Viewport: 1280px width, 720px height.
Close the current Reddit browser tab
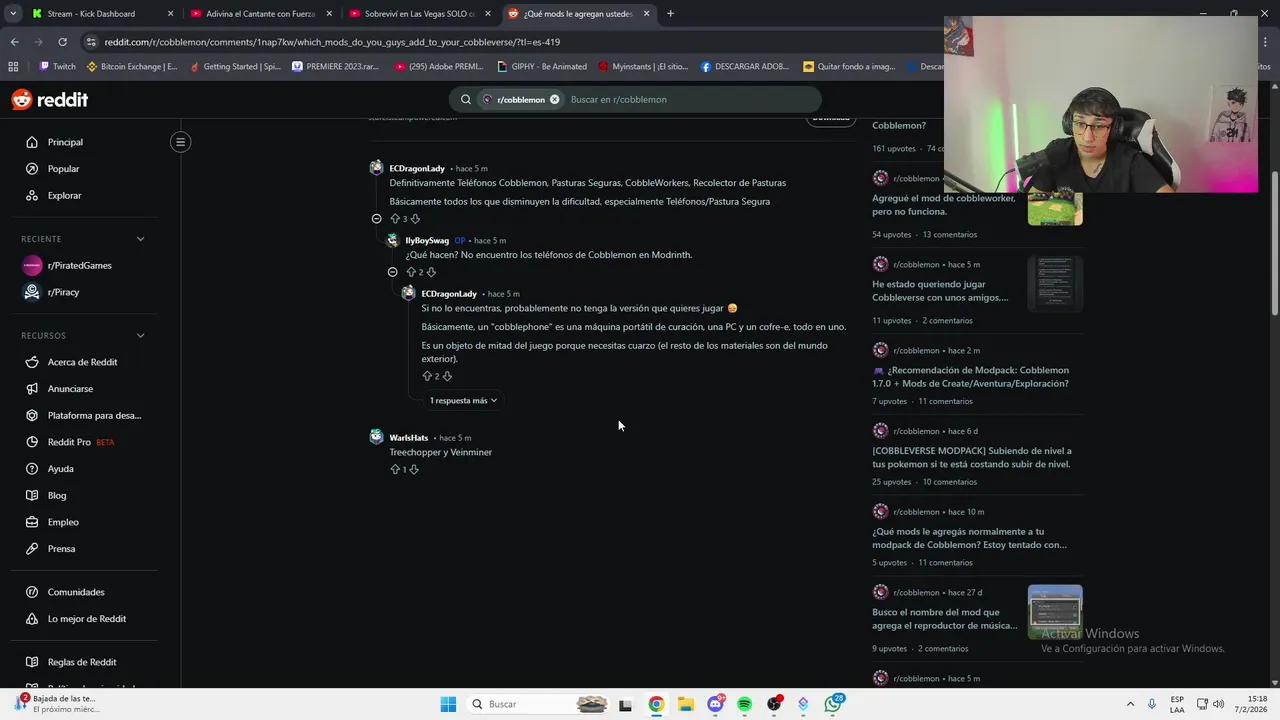click(x=647, y=14)
